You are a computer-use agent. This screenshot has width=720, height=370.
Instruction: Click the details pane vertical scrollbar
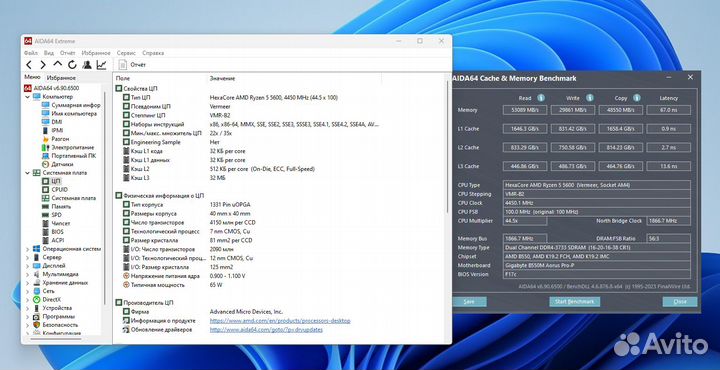pos(448,147)
